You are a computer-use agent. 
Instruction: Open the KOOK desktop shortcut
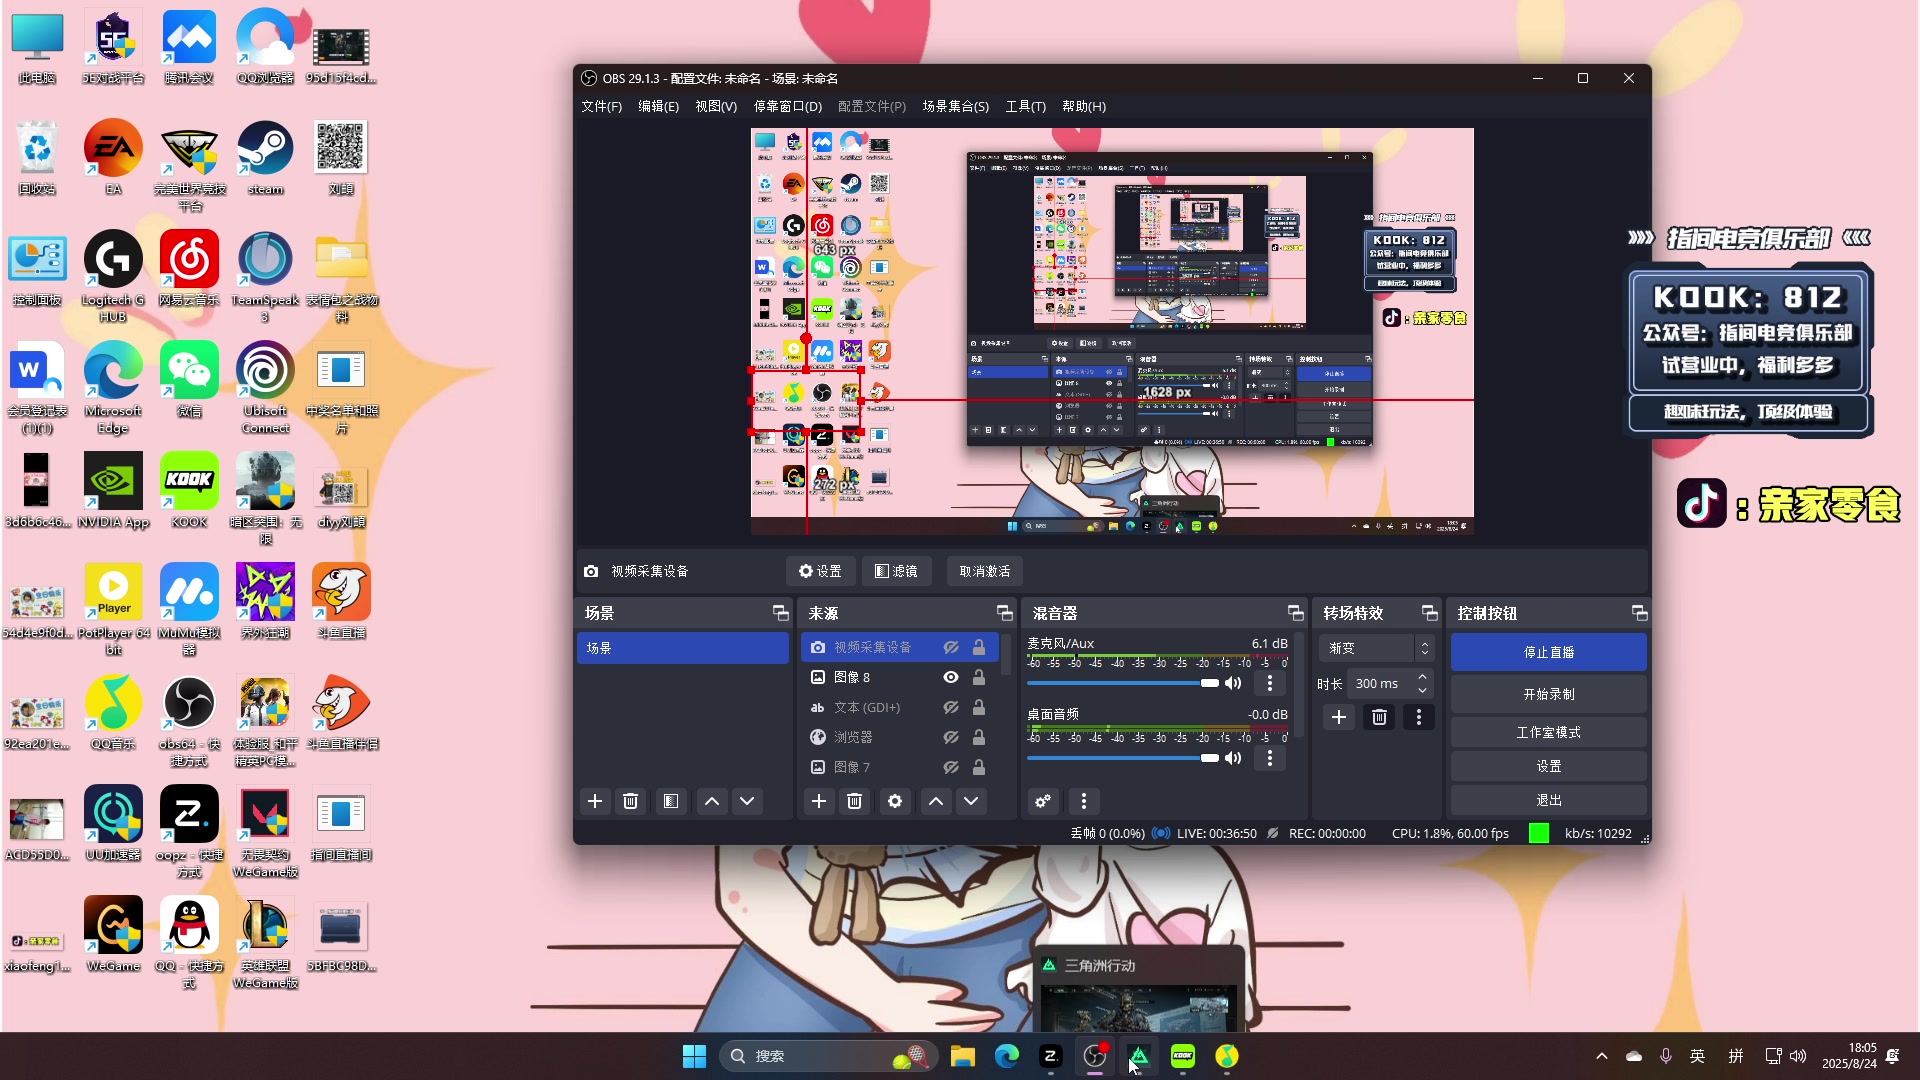189,490
